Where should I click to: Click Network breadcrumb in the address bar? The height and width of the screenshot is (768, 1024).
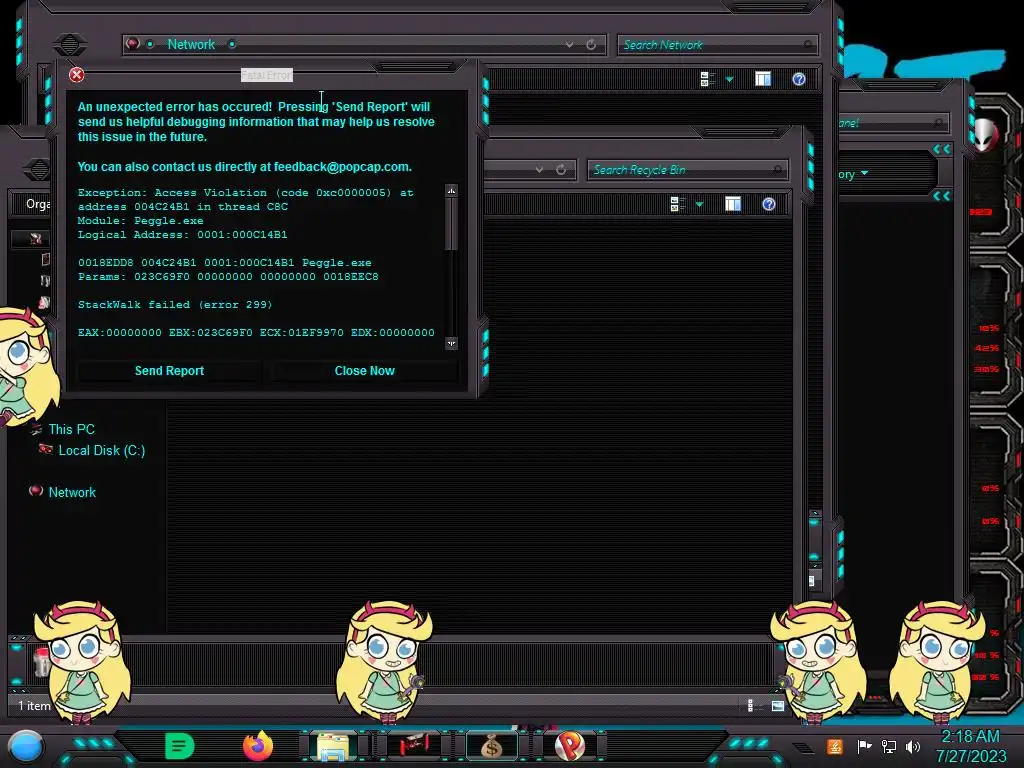(191, 44)
